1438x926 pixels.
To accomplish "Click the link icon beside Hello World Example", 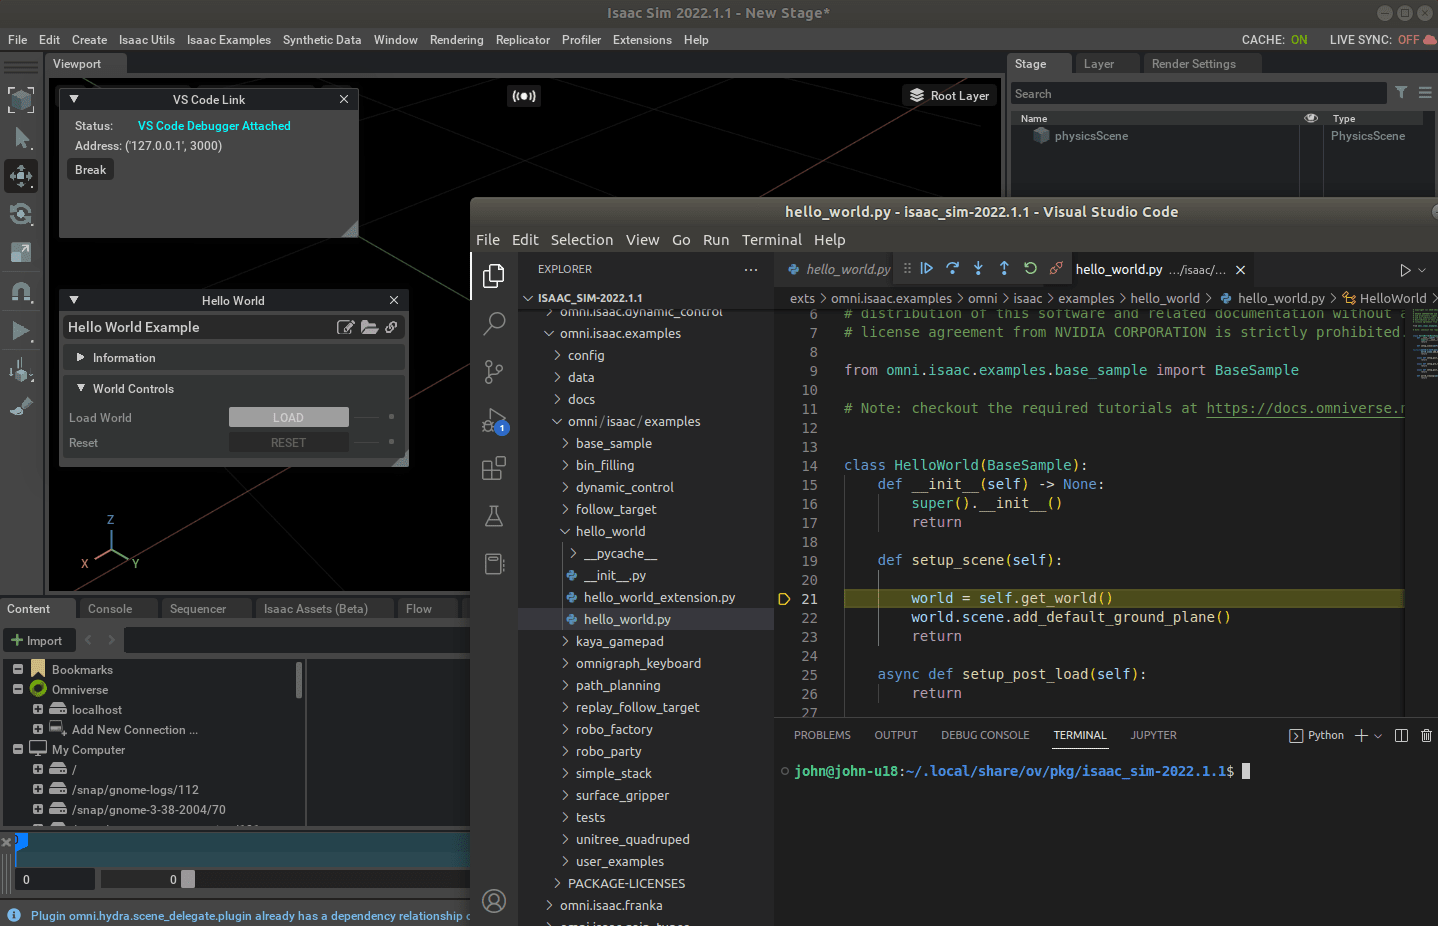I will pyautogui.click(x=391, y=327).
